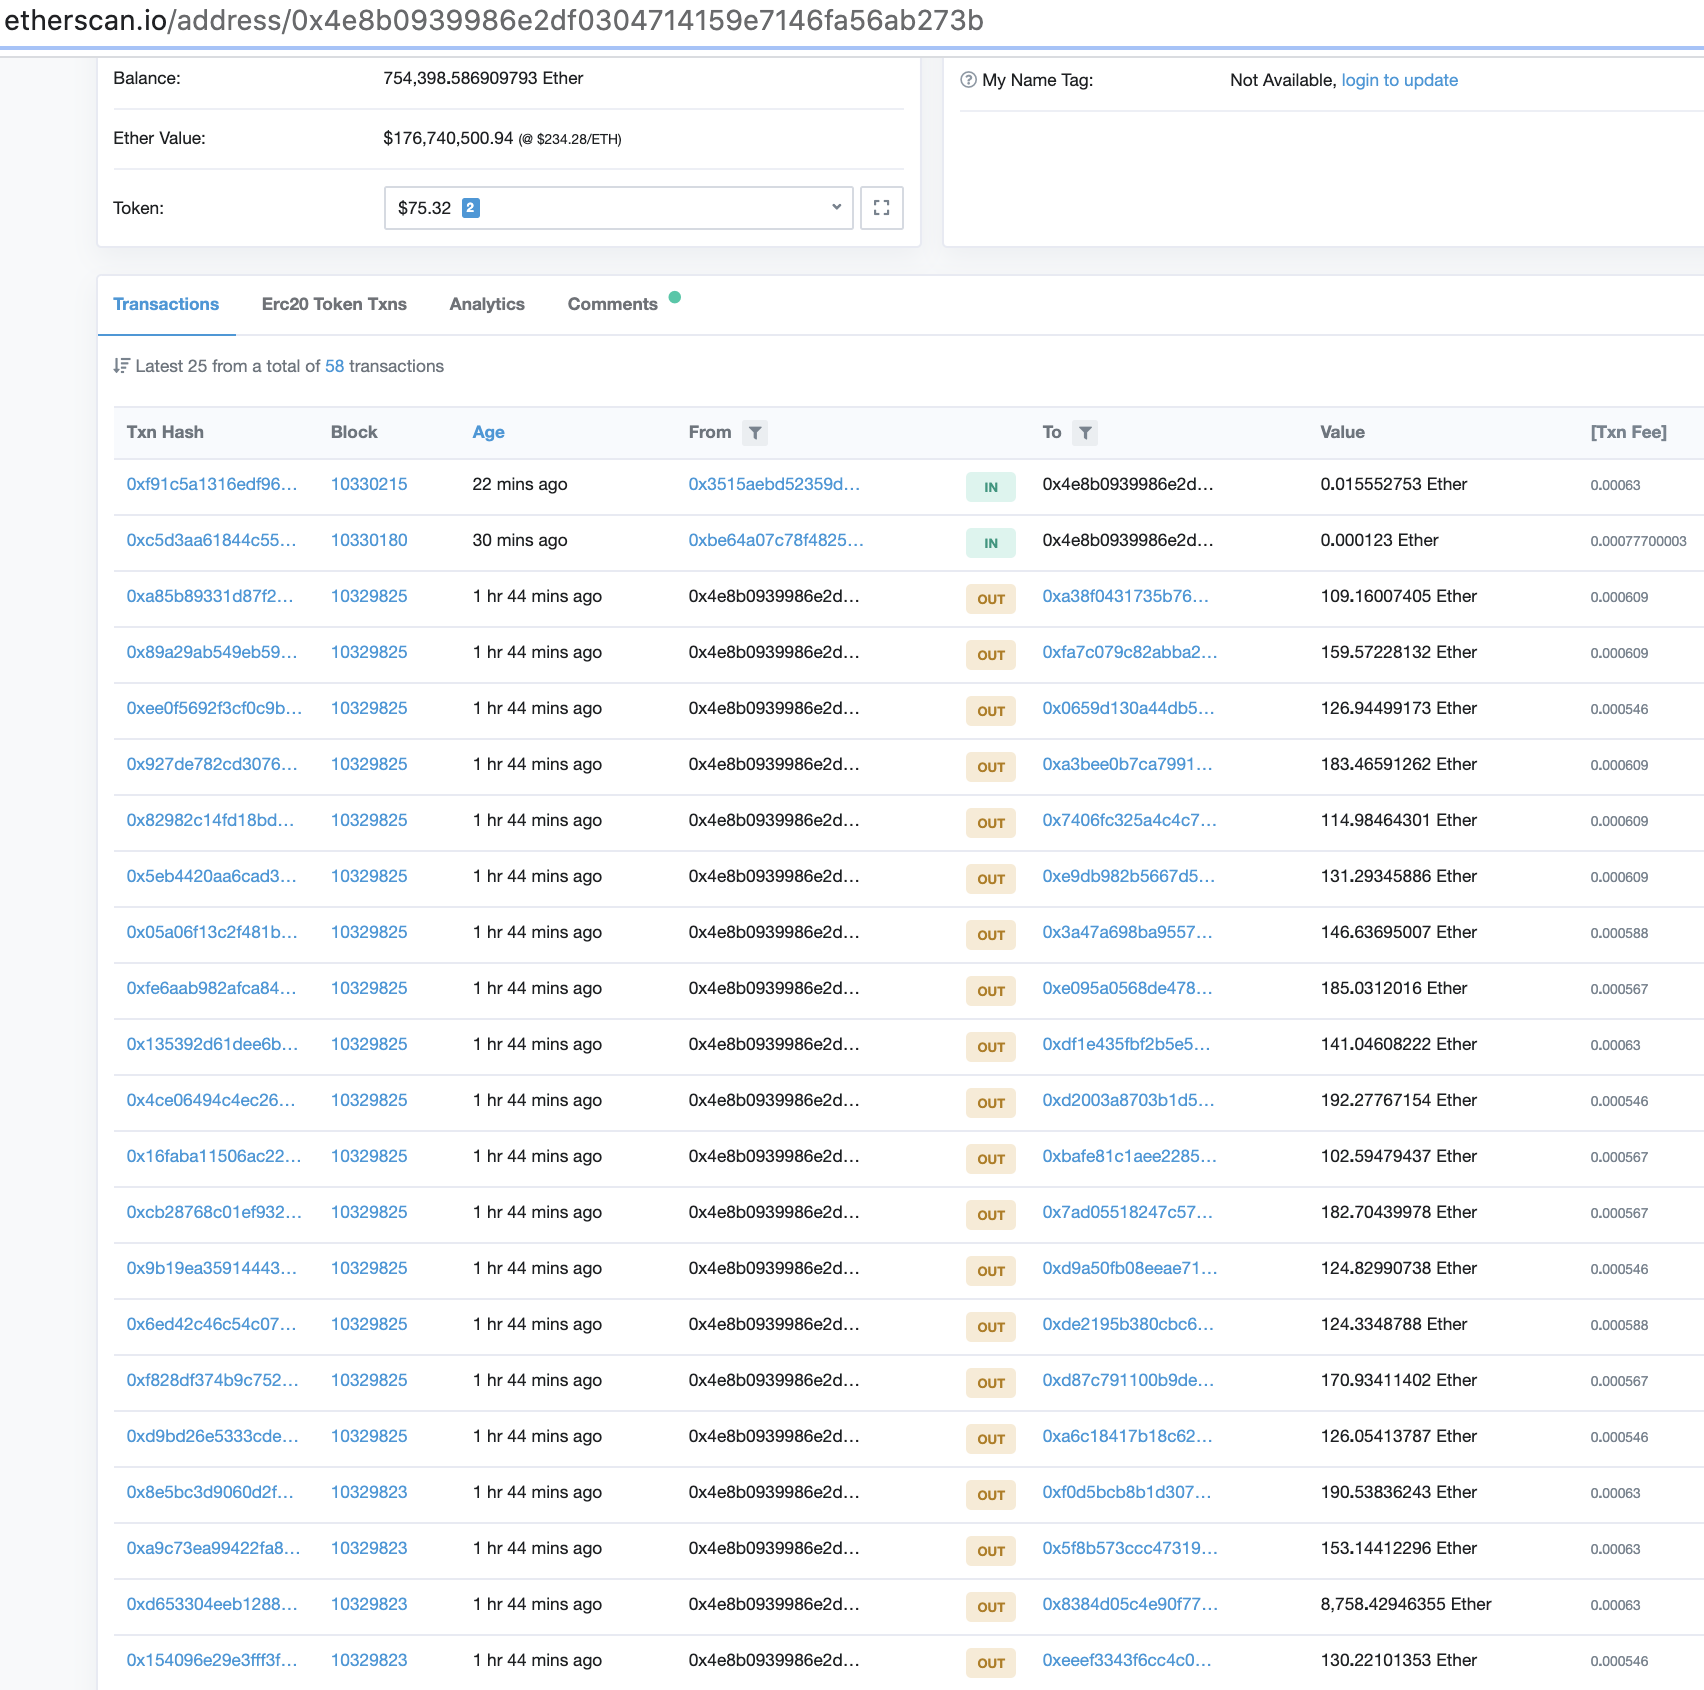
Task: Open transaction hash 0xf828df374b9c752…
Action: (212, 1380)
